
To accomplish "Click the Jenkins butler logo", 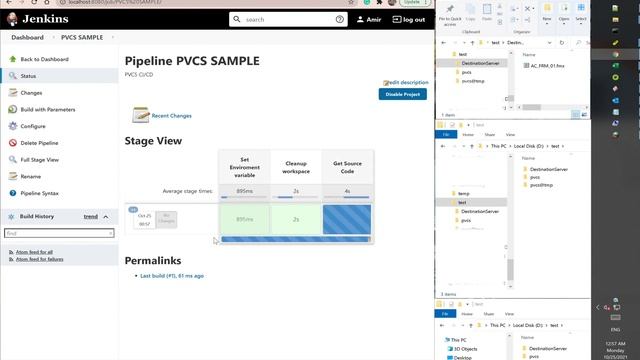I will coord(13,19).
